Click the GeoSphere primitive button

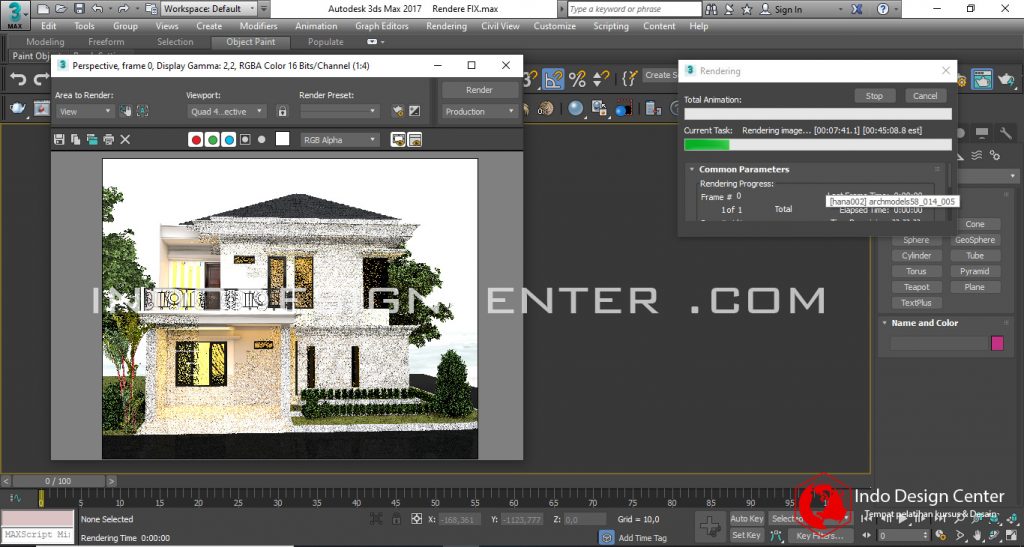975,240
